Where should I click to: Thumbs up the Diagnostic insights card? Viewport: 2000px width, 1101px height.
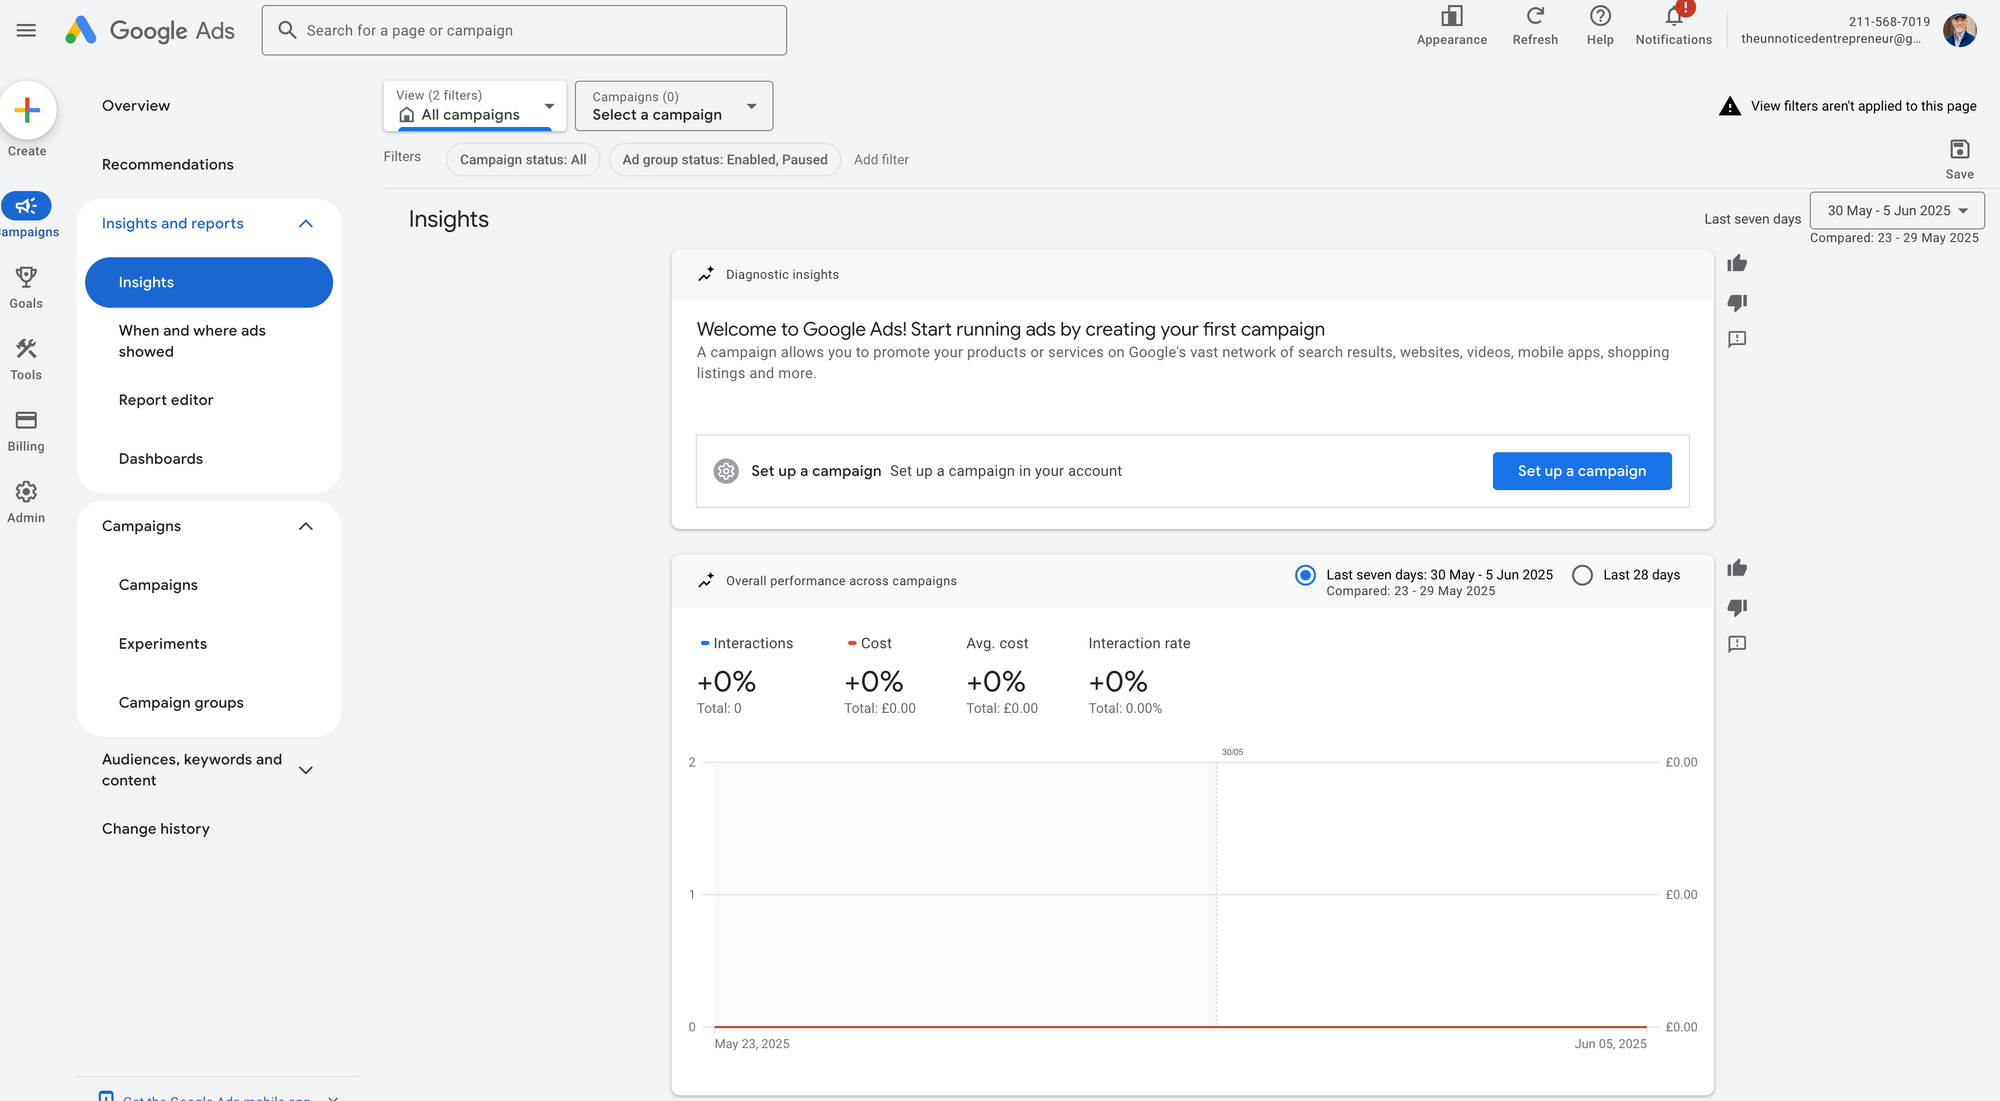(1737, 264)
